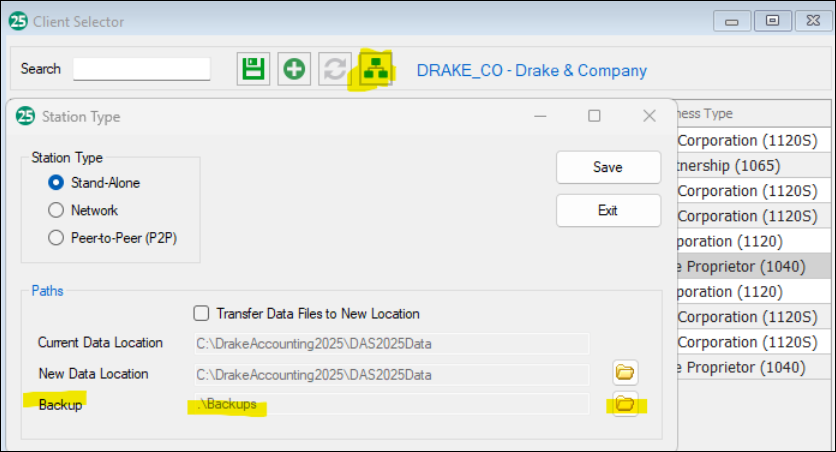This screenshot has width=836, height=452.
Task: Browse folder for Backup path
Action: pyautogui.click(x=625, y=403)
